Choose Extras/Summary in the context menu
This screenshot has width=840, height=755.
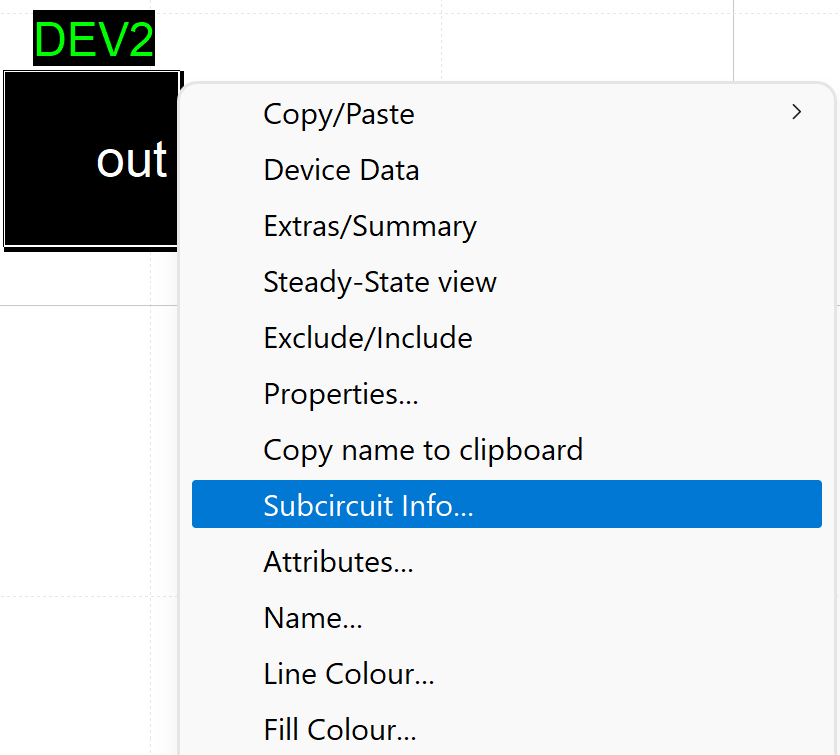(369, 226)
